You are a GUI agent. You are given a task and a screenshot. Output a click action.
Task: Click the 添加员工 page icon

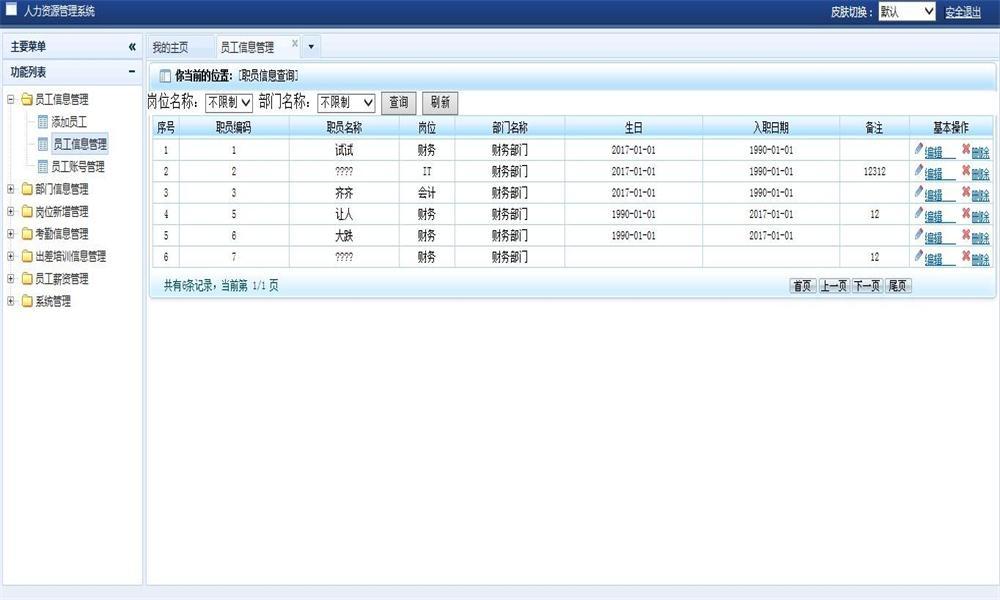43,121
